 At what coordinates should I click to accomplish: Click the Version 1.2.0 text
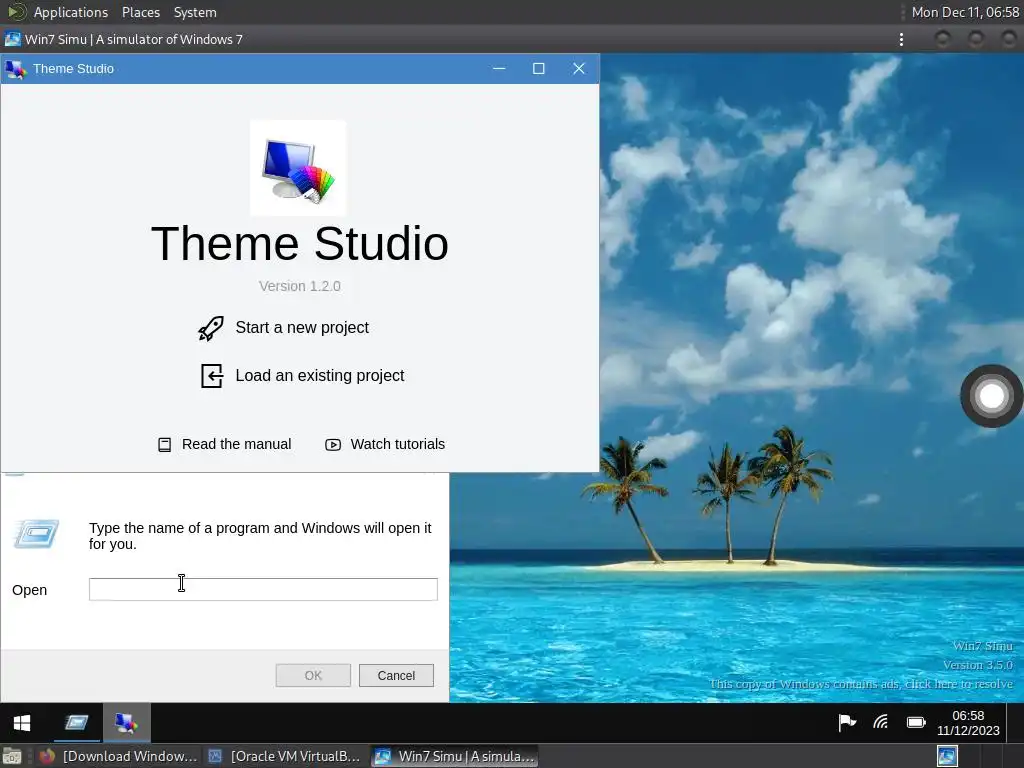tap(300, 286)
